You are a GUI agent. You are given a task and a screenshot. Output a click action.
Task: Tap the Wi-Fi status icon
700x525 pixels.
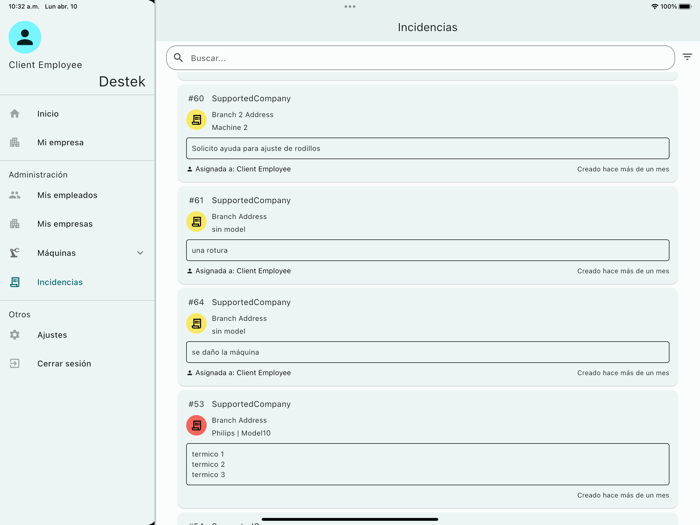(654, 6)
